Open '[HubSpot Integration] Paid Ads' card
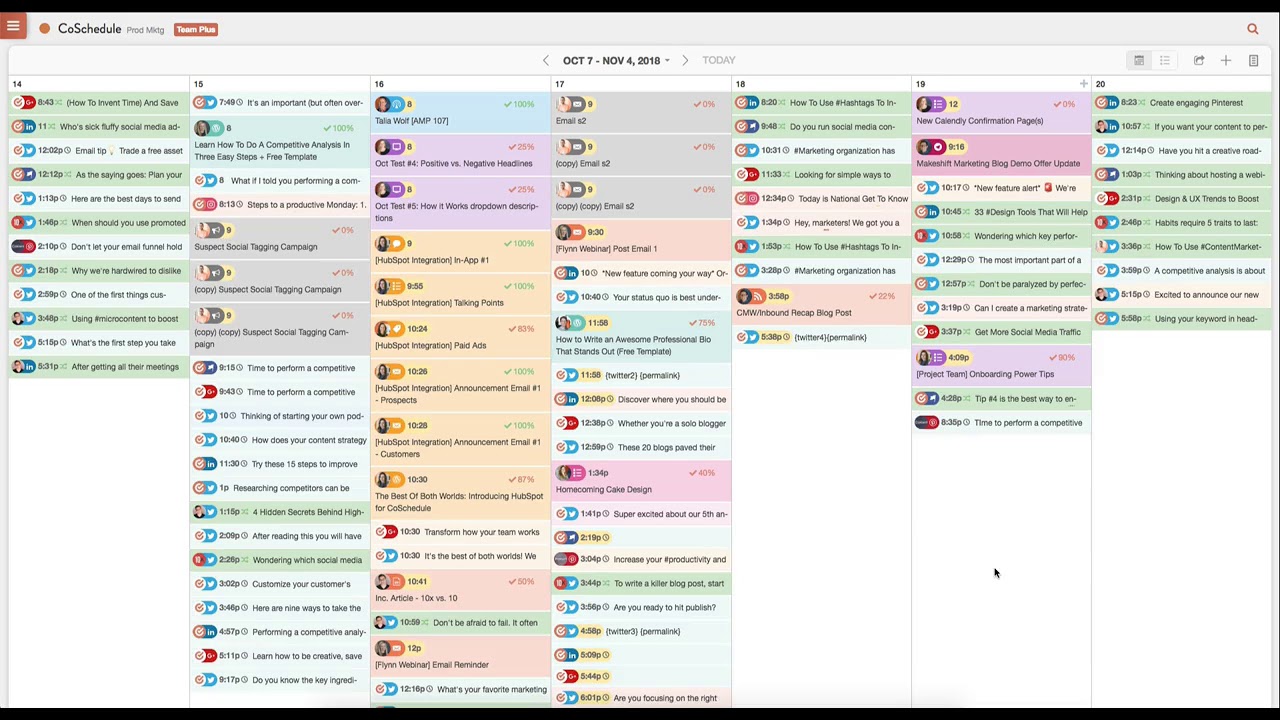Screen dimensions: 1280x720 coord(460,337)
